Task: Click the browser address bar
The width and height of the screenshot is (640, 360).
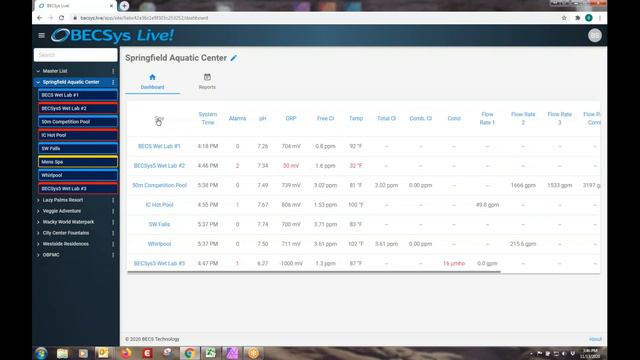Action: 314,18
